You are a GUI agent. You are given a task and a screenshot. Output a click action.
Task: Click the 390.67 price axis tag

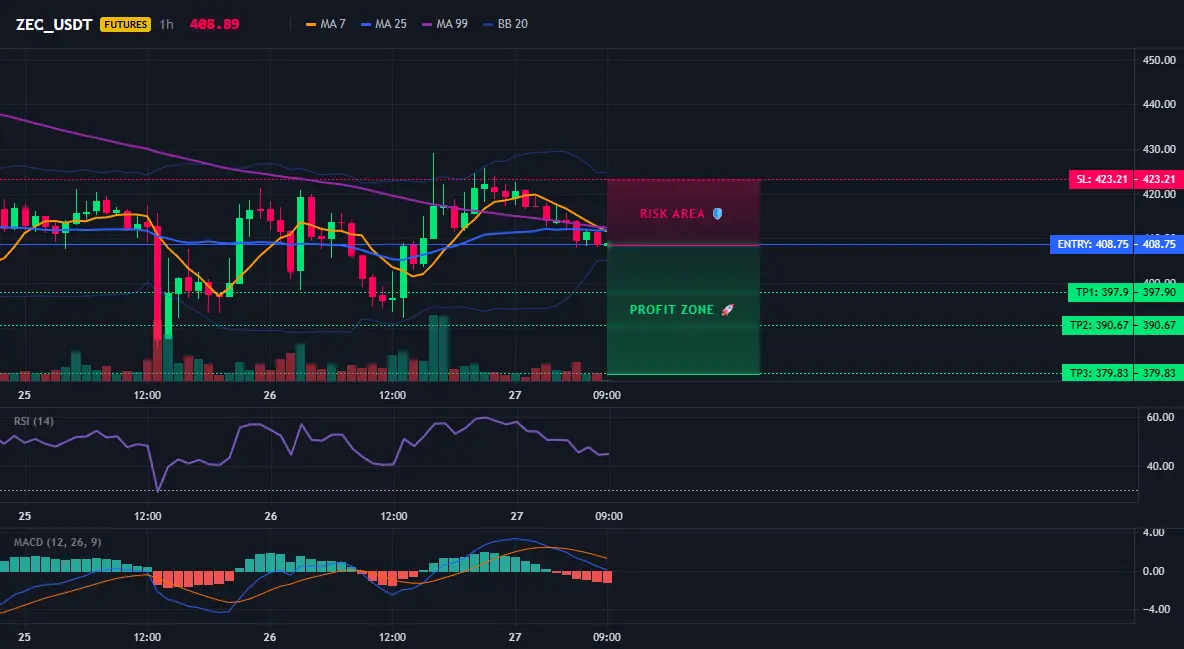[1159, 326]
